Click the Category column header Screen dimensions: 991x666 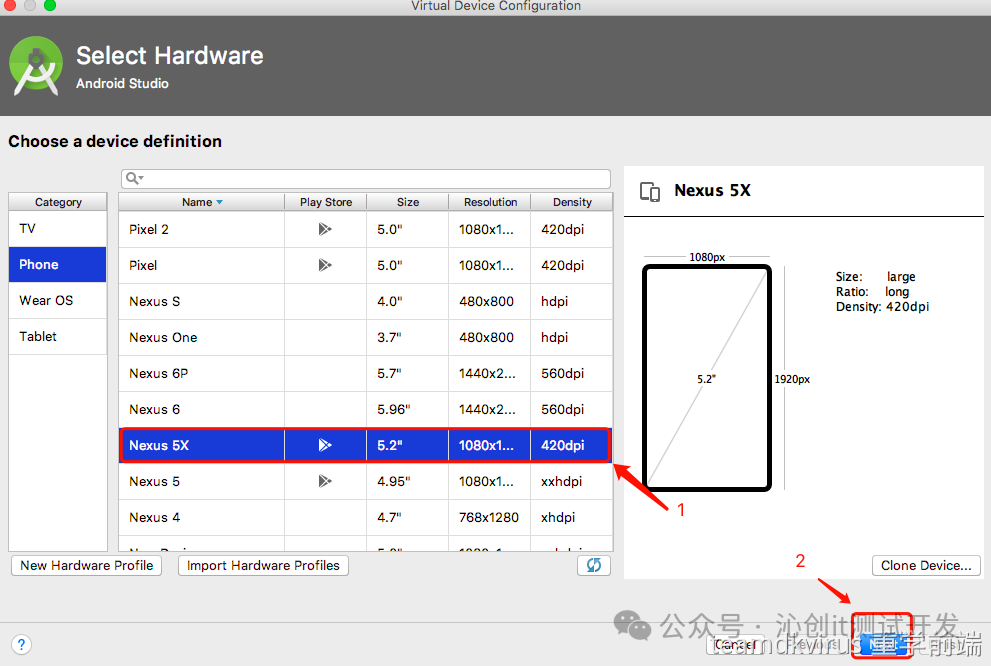pos(58,202)
